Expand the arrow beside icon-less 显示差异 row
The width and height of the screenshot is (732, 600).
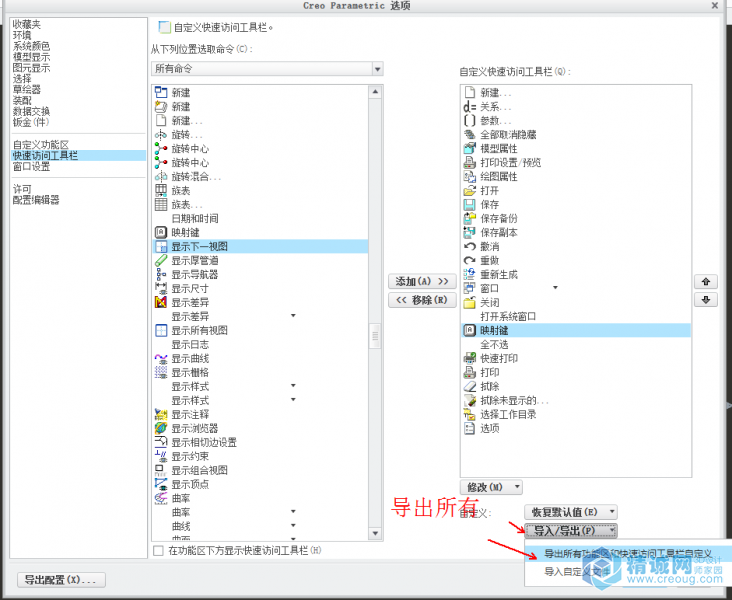[293, 316]
